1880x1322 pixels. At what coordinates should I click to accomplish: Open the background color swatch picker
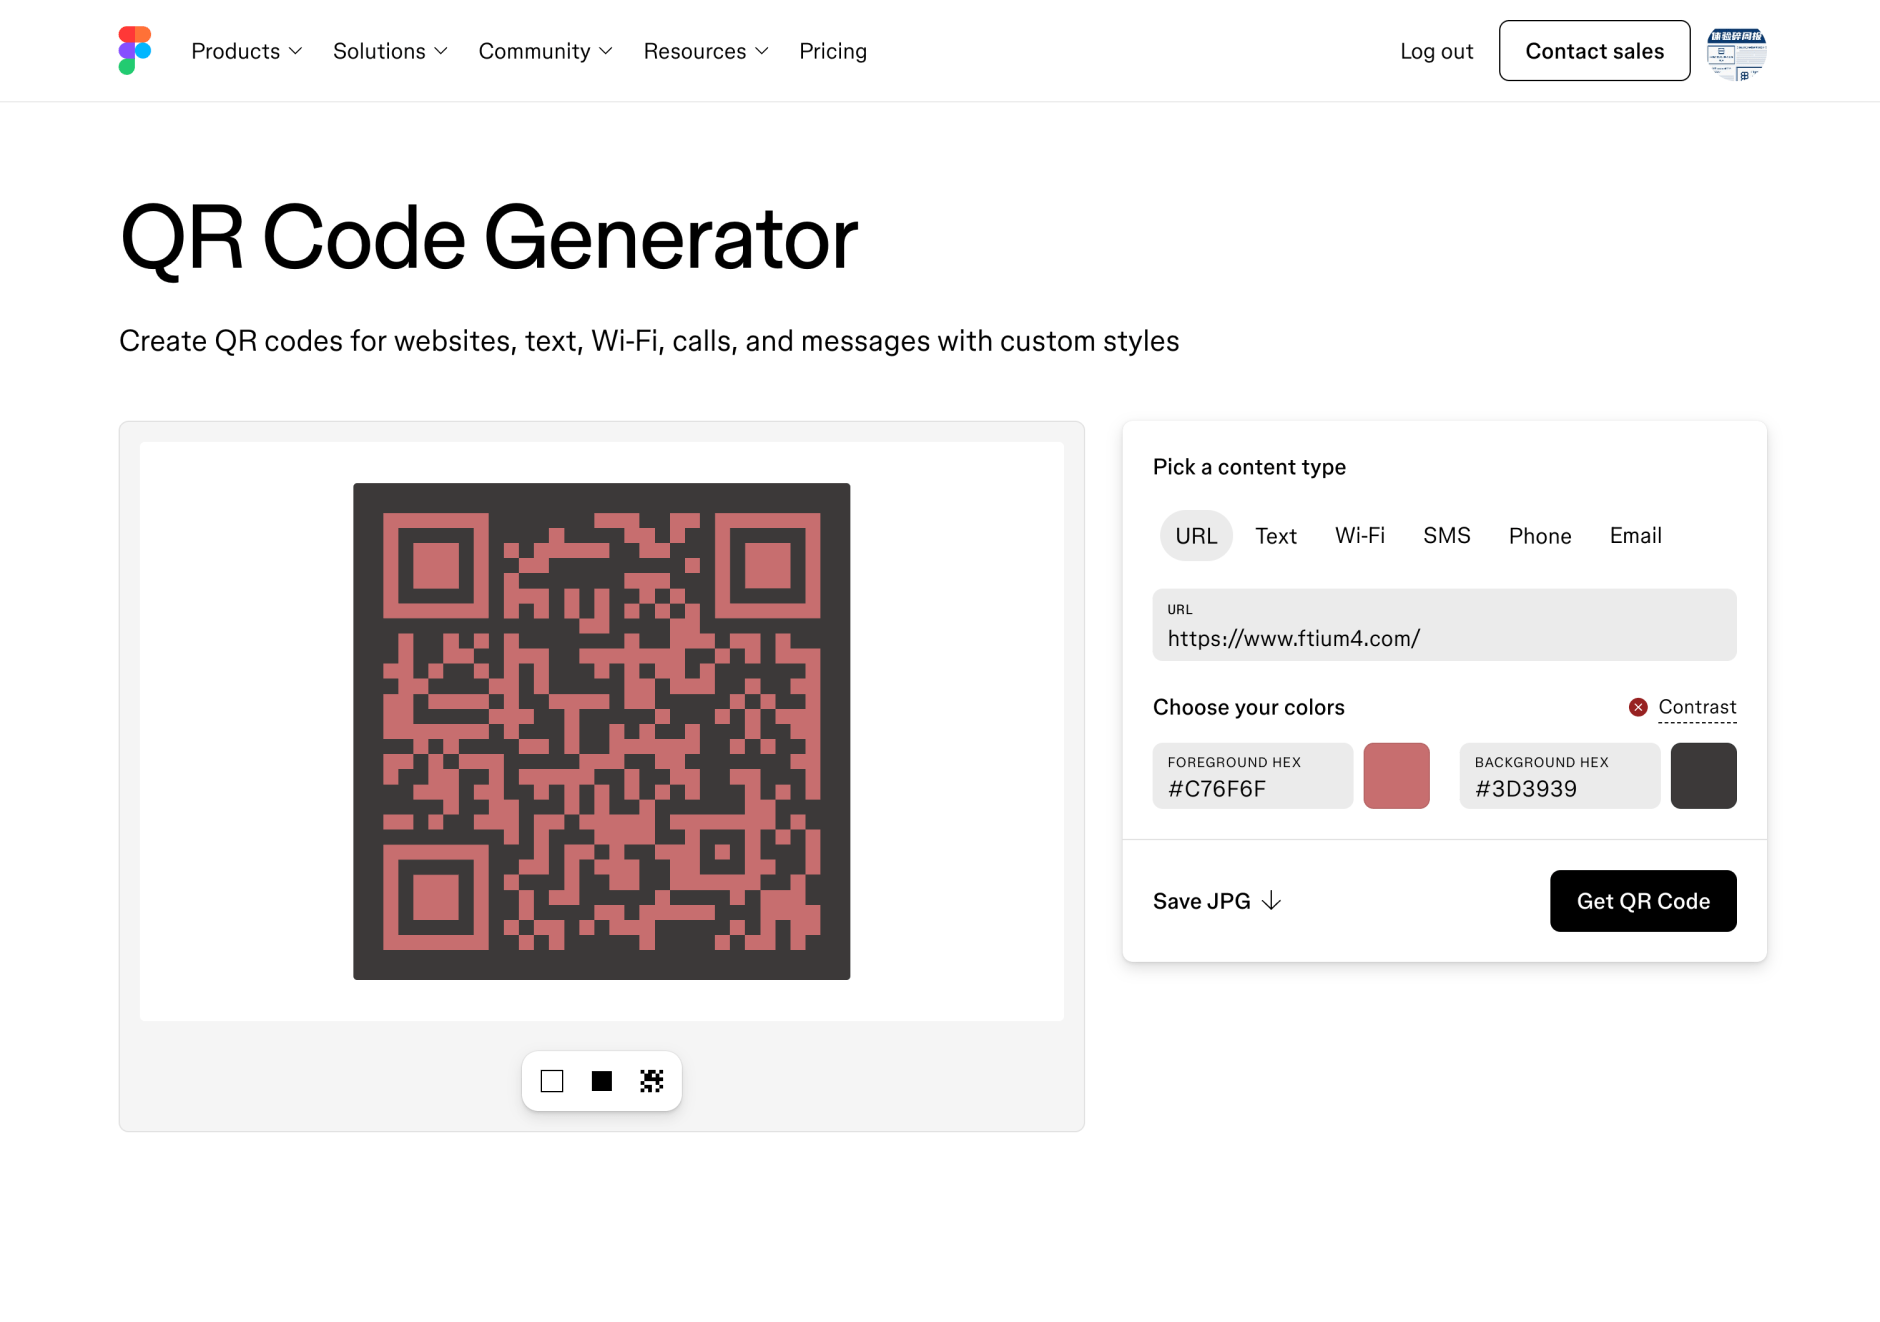(x=1703, y=776)
